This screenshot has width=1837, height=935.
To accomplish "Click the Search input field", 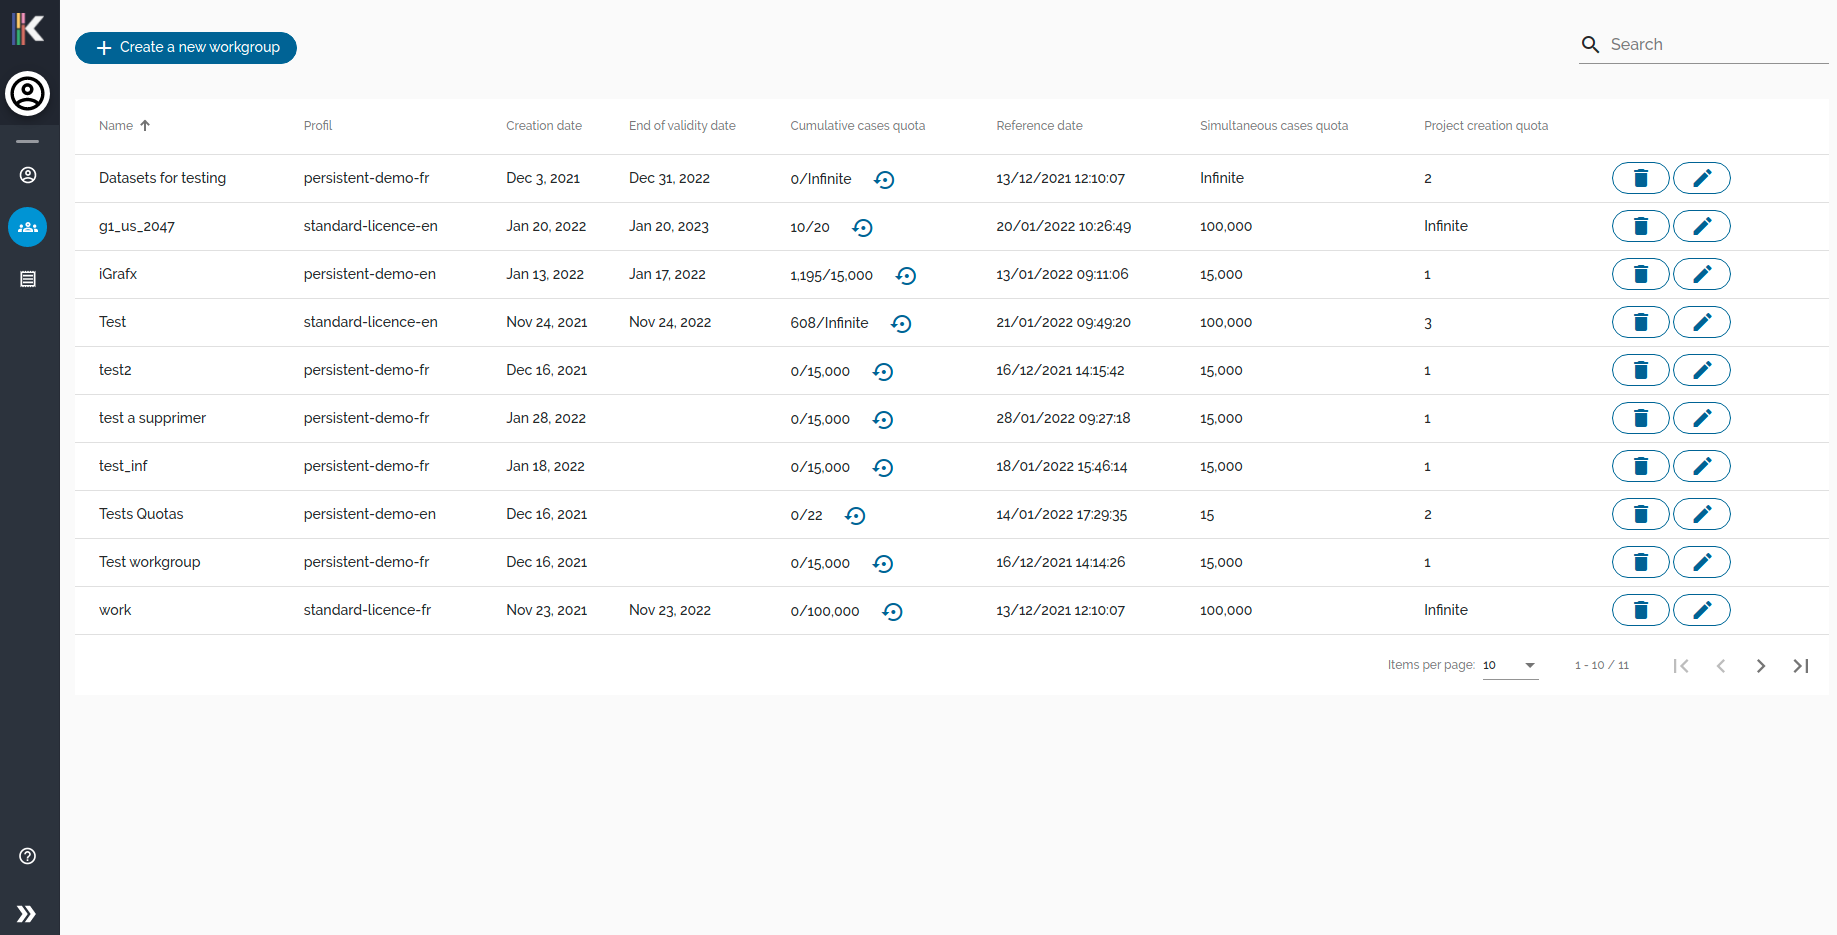I will coord(1718,45).
